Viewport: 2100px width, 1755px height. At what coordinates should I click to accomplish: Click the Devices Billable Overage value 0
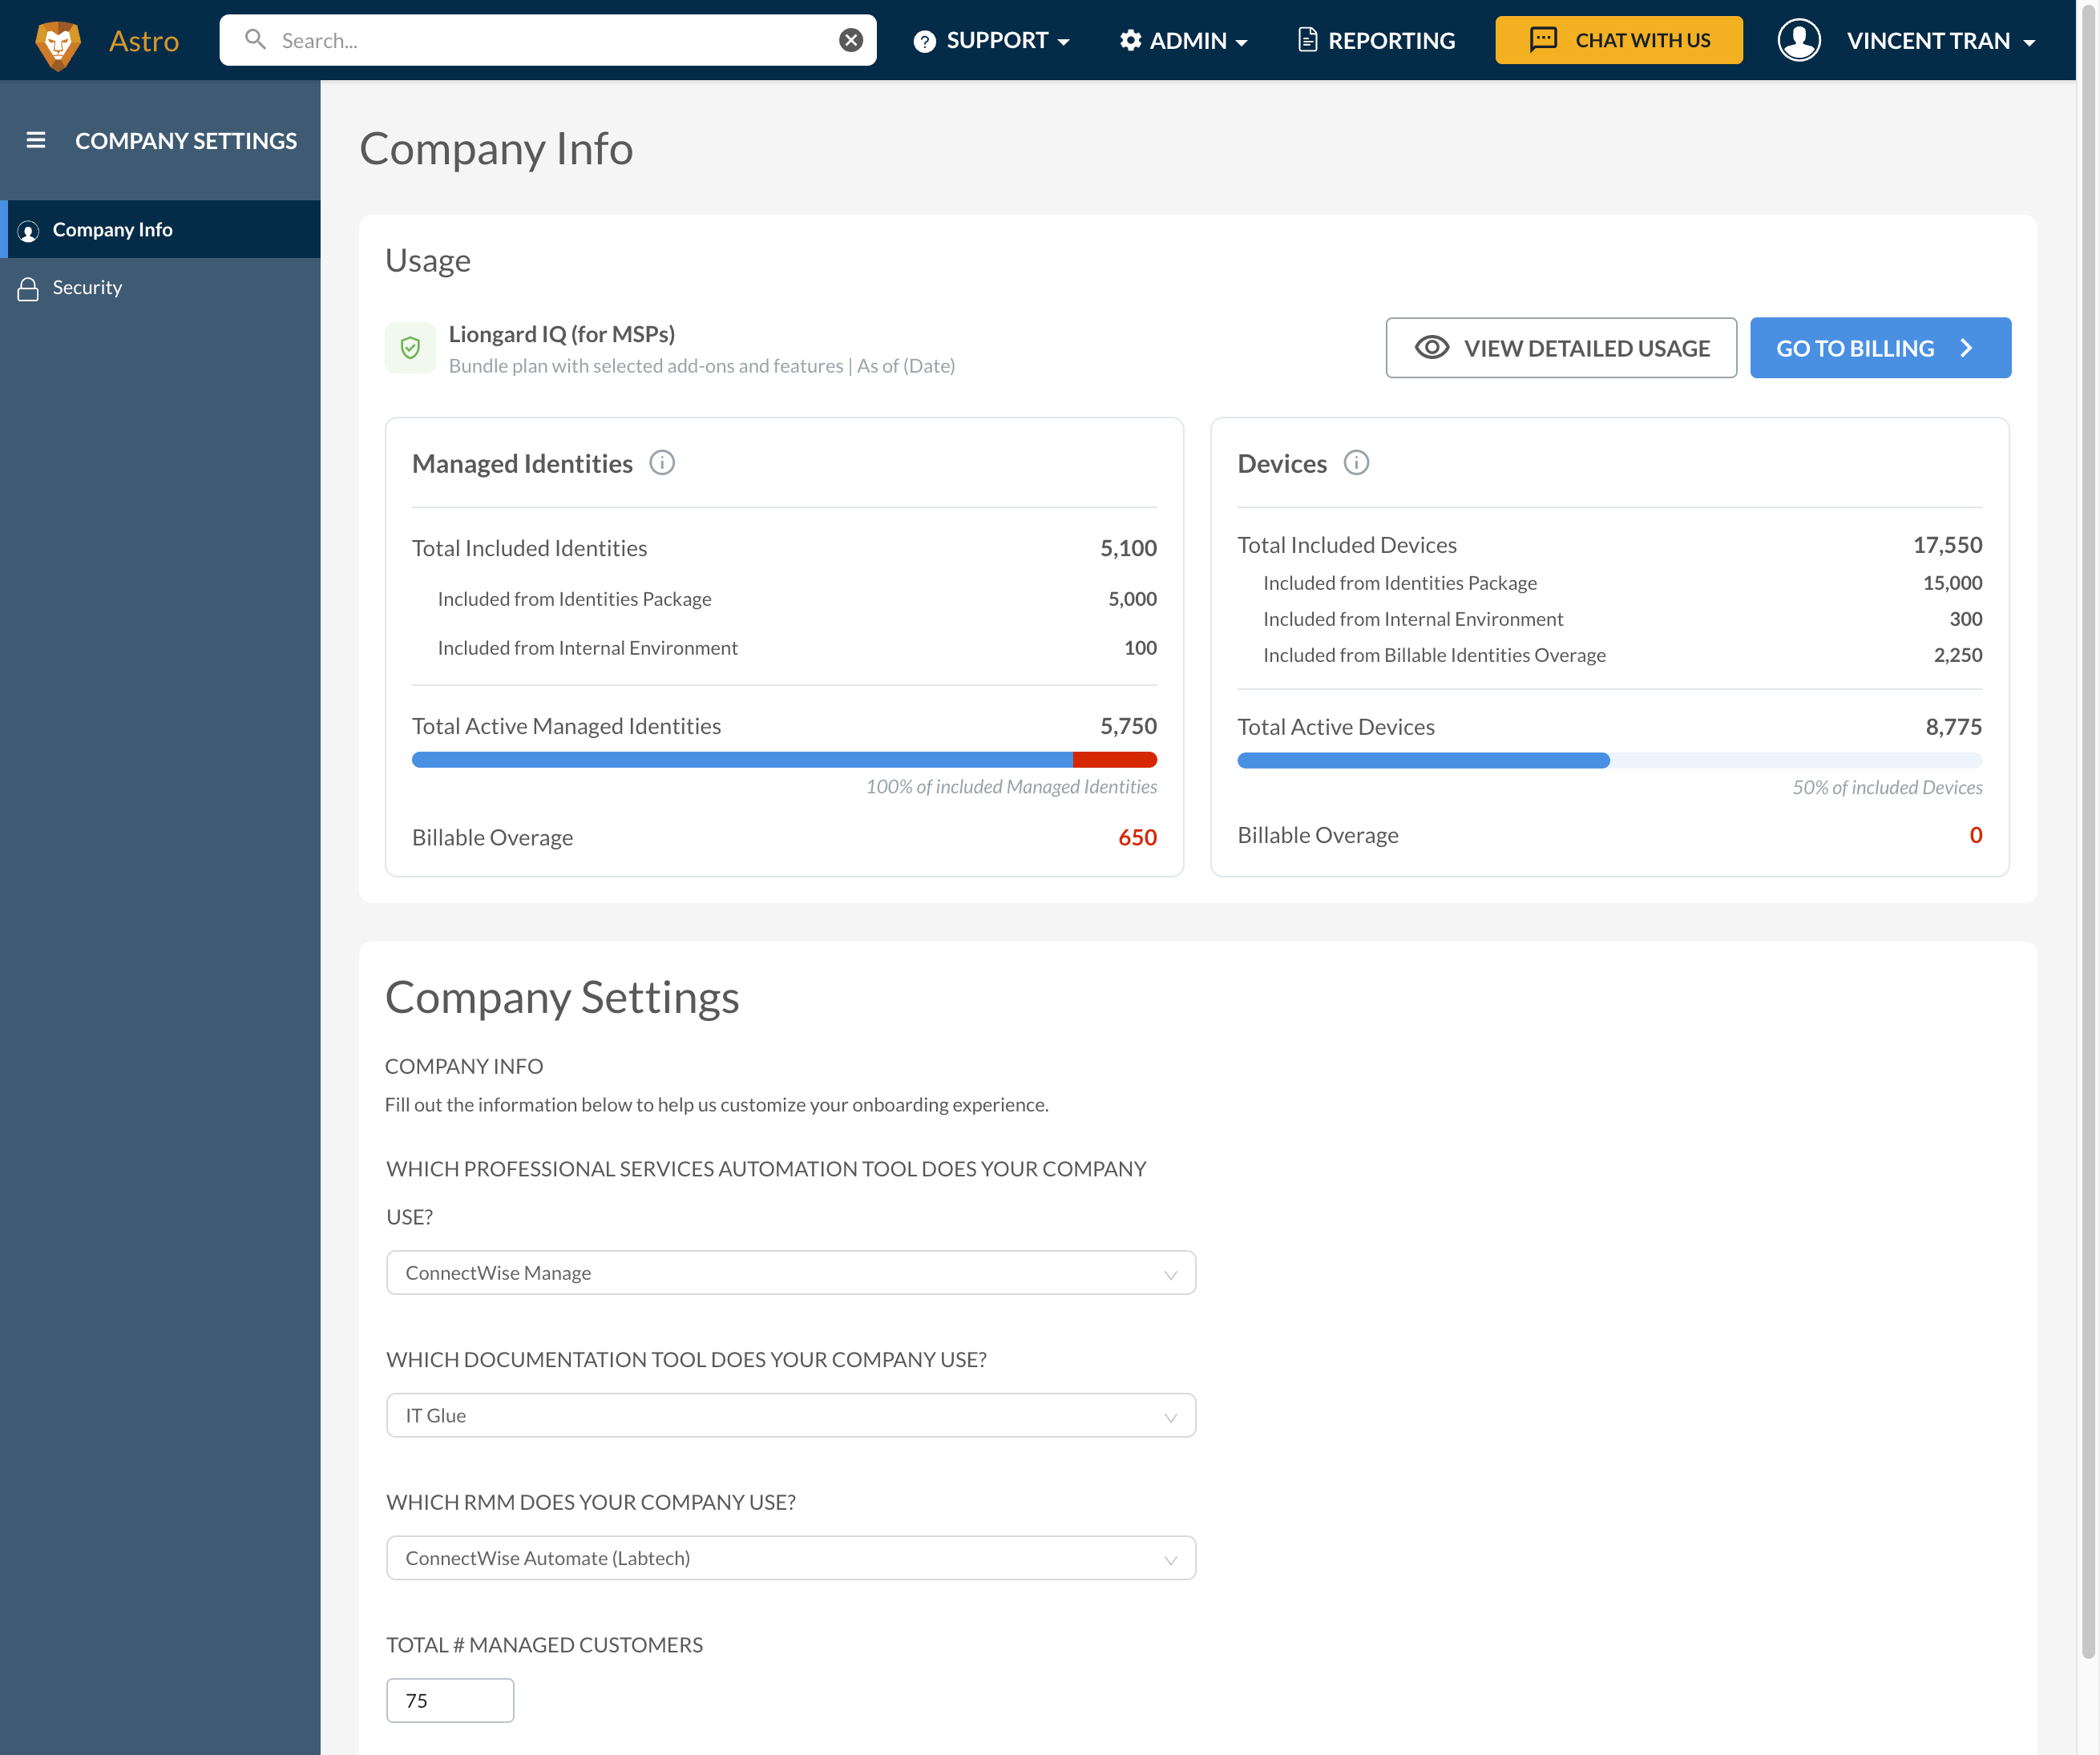coord(1975,835)
